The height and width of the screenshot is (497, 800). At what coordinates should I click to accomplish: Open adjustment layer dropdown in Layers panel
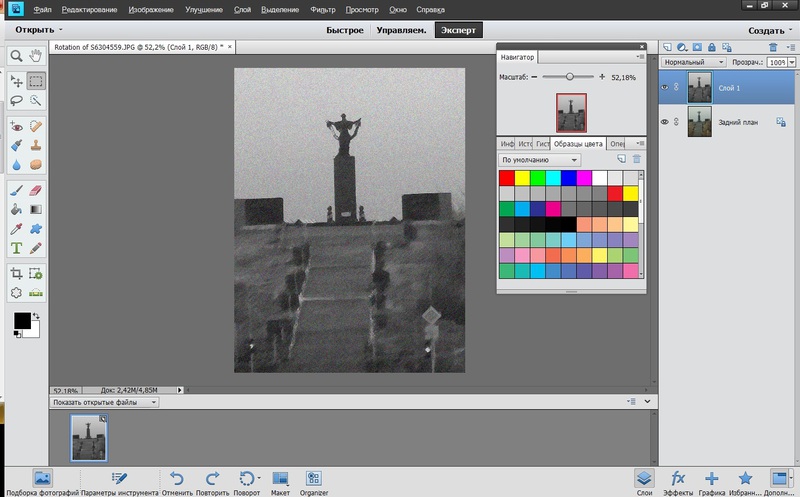coord(682,47)
